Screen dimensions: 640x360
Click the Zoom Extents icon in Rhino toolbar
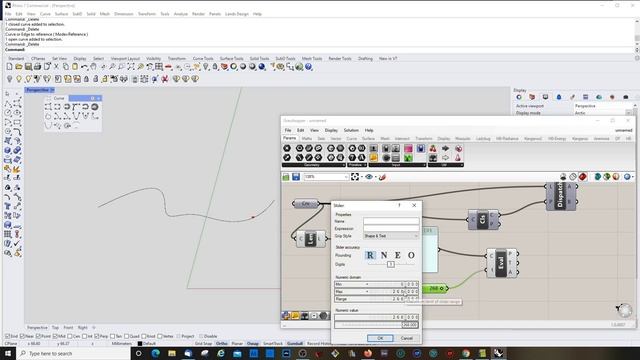click(x=131, y=67)
